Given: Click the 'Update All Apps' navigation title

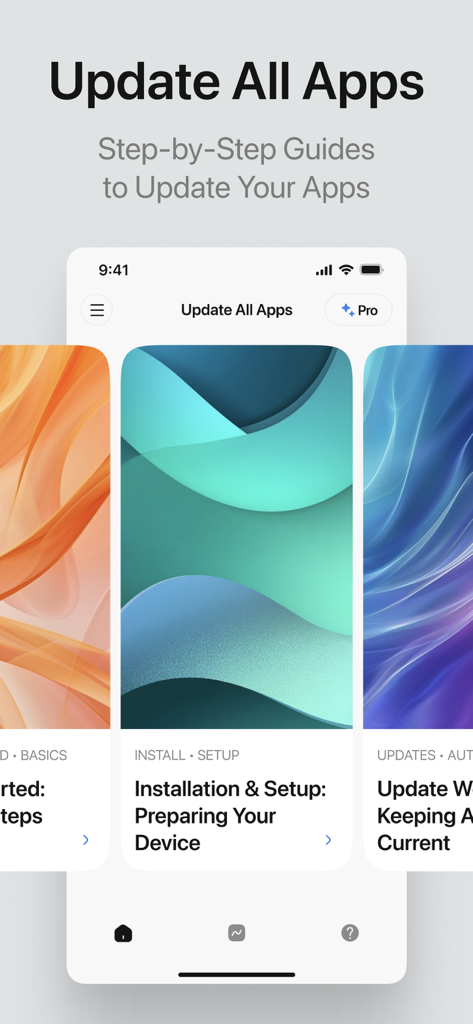Looking at the screenshot, I should [236, 310].
